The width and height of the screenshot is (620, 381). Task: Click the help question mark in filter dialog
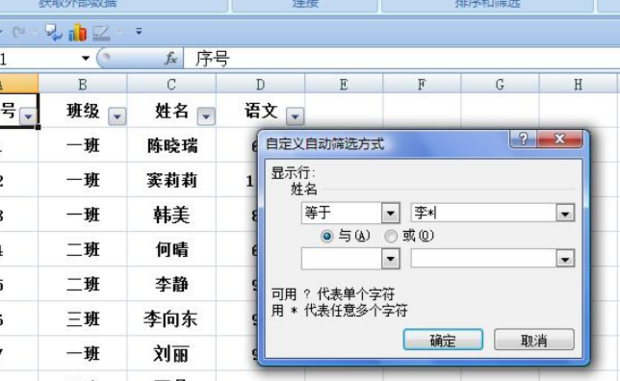tap(523, 139)
